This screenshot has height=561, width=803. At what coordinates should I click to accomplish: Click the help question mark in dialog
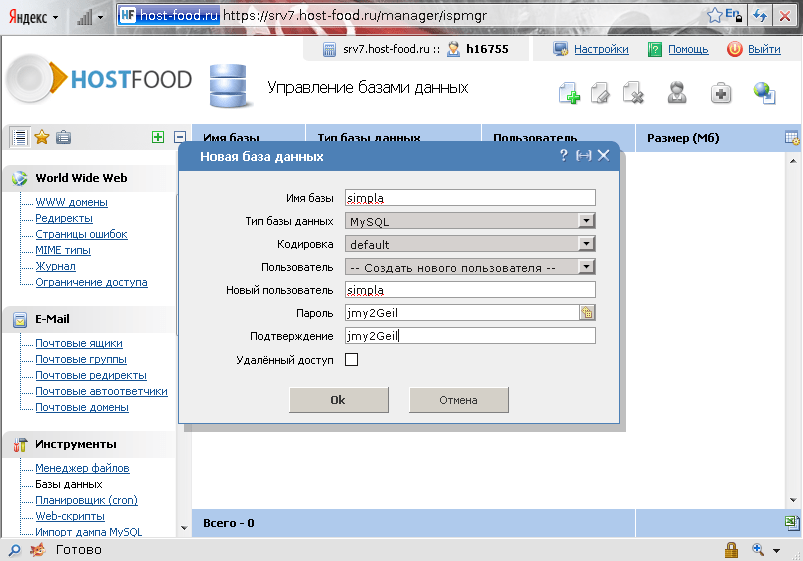pos(563,155)
